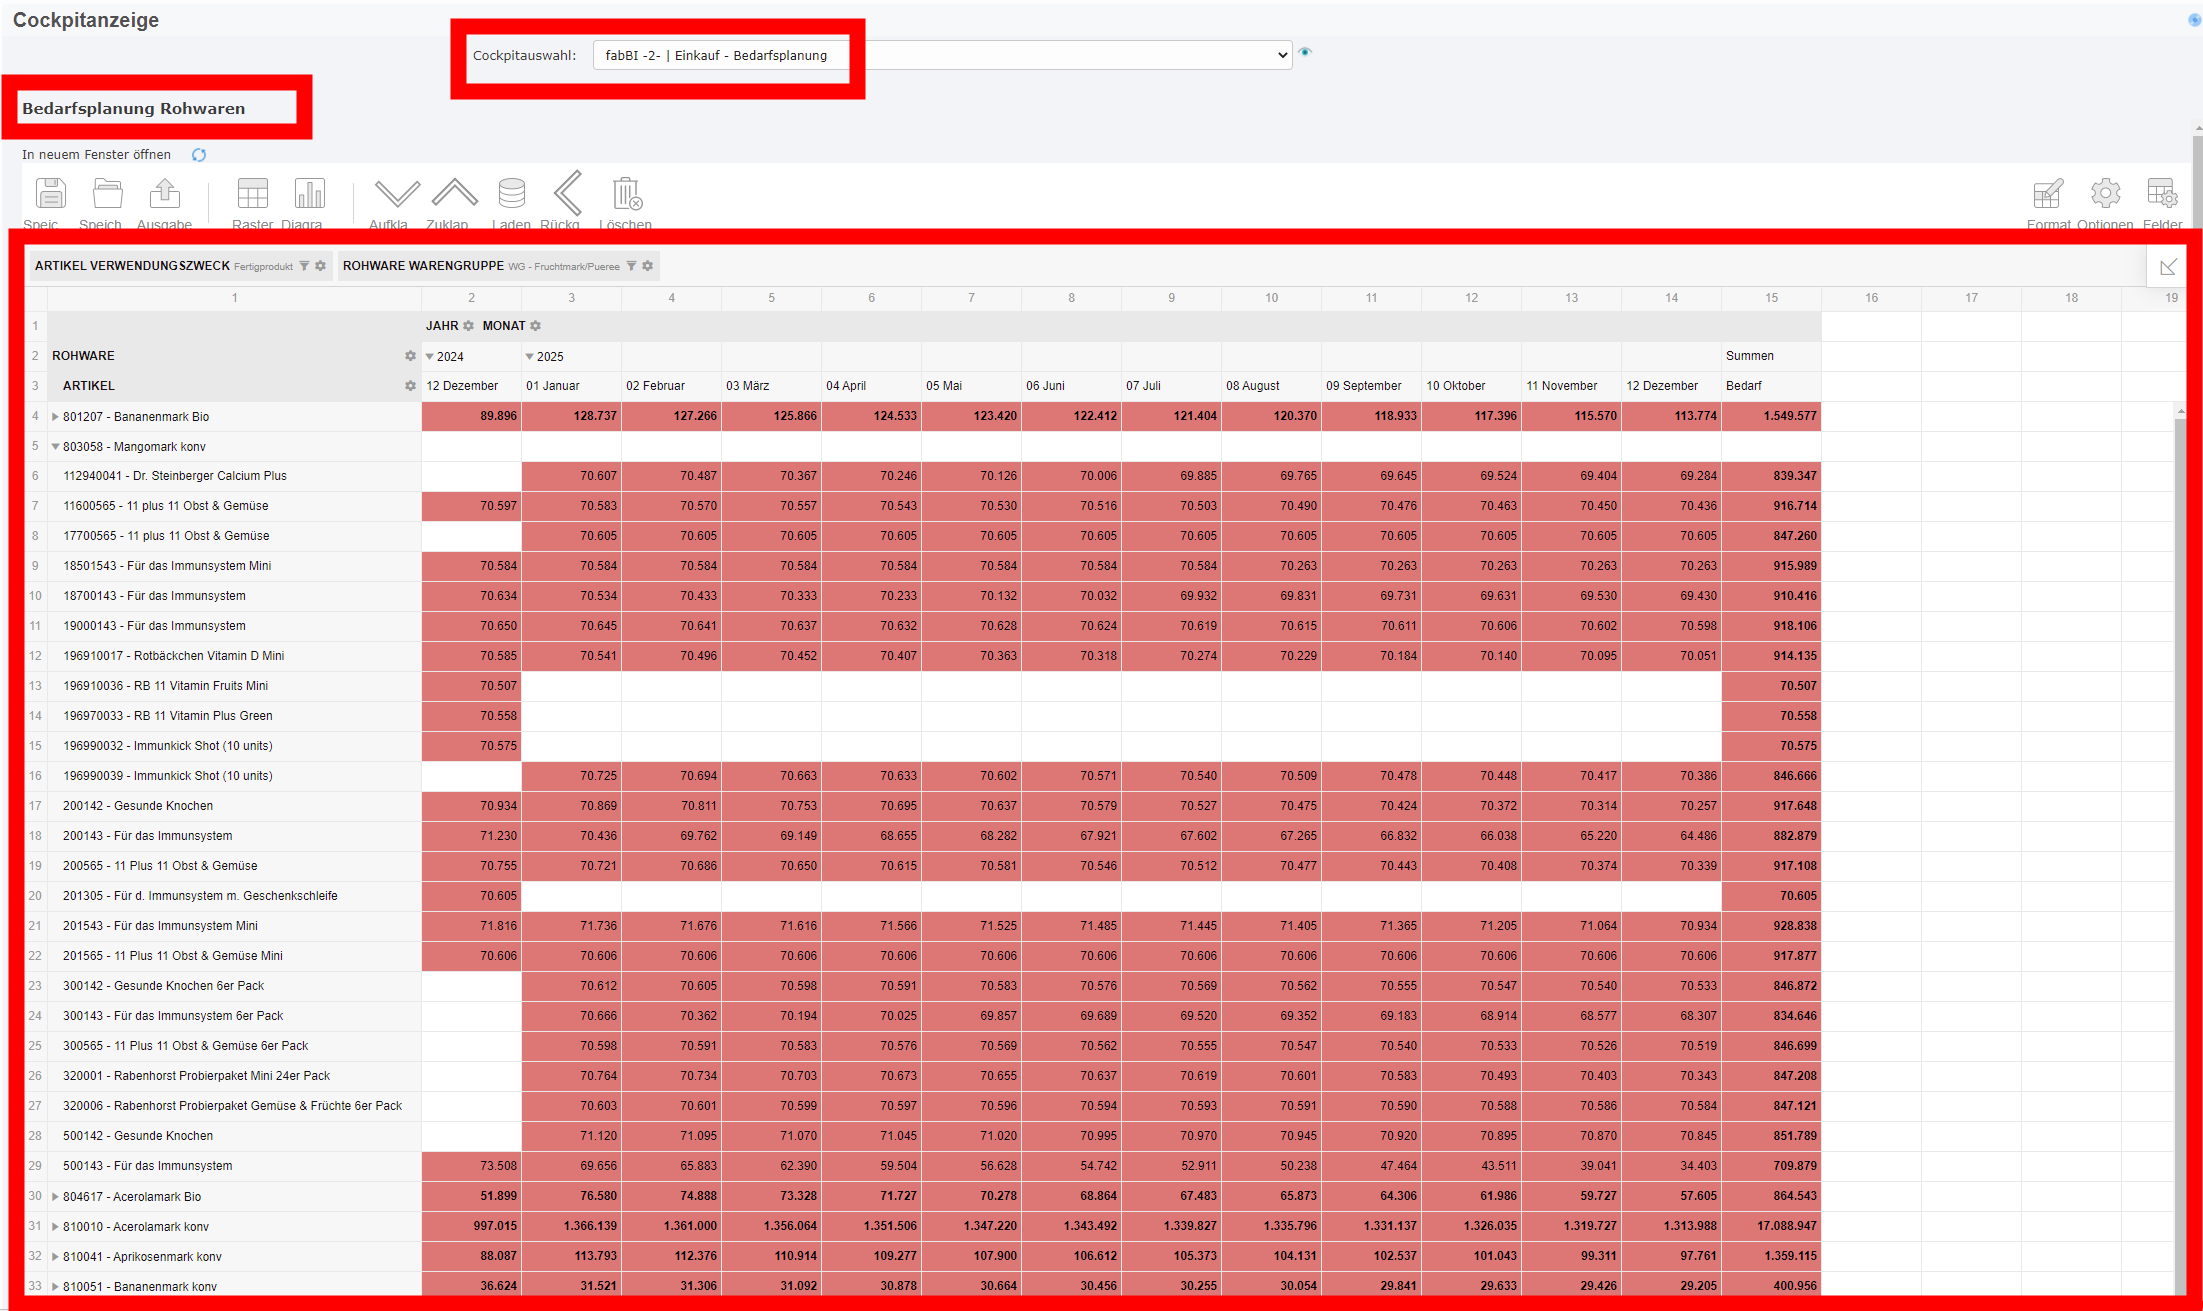Click Zuklappen collapse-all toolbar button

coord(454,194)
